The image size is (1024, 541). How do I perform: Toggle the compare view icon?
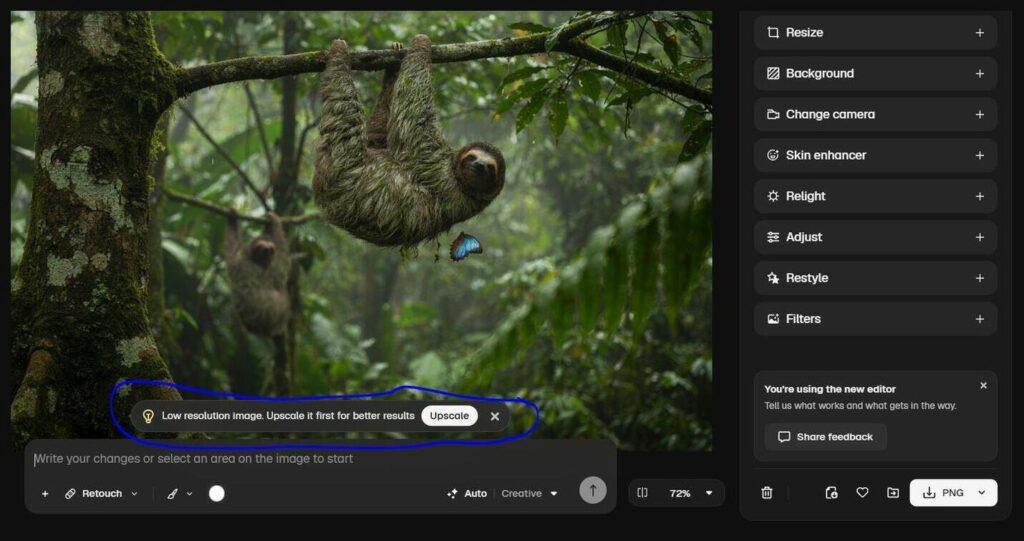643,493
